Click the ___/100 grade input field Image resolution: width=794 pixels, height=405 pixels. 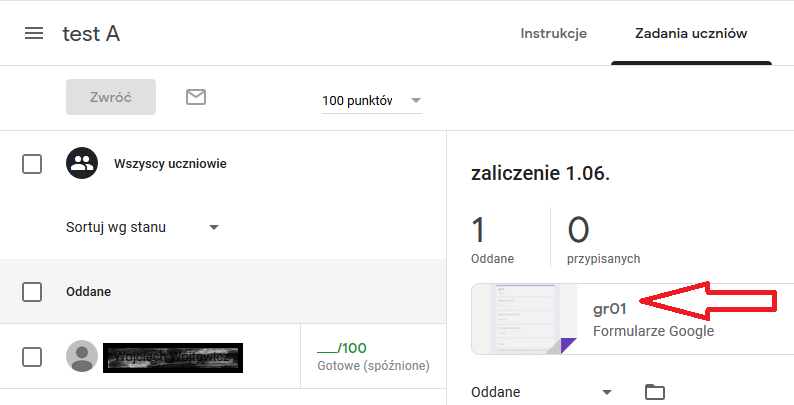point(342,348)
